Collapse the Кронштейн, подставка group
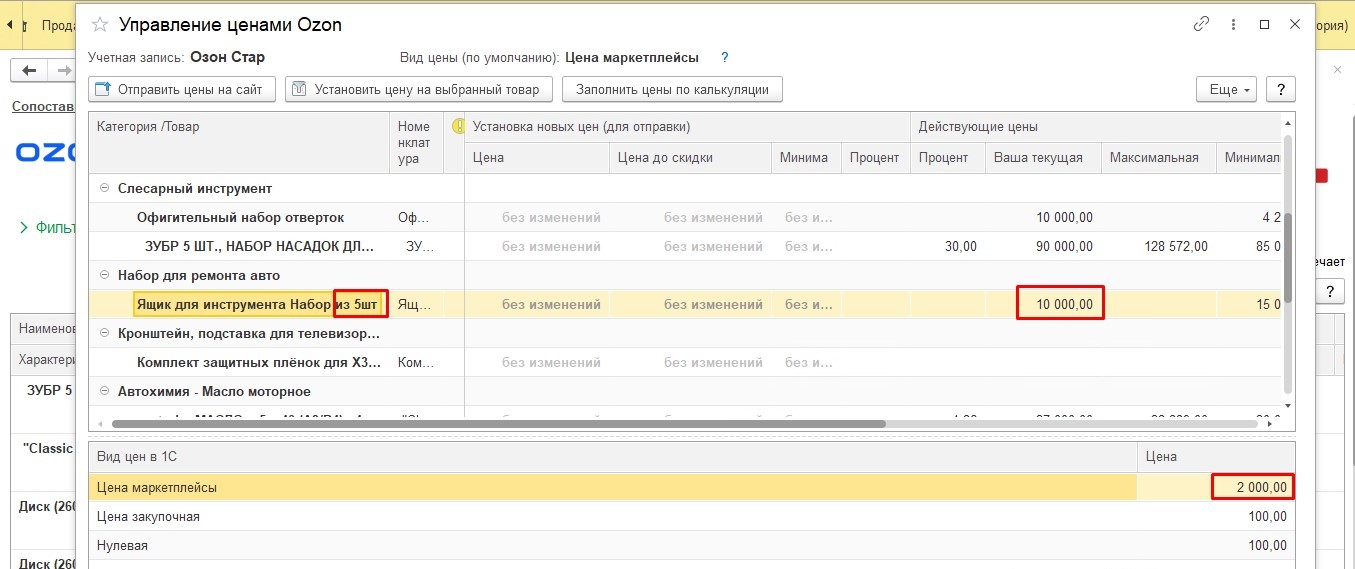The width and height of the screenshot is (1355, 569). (104, 333)
